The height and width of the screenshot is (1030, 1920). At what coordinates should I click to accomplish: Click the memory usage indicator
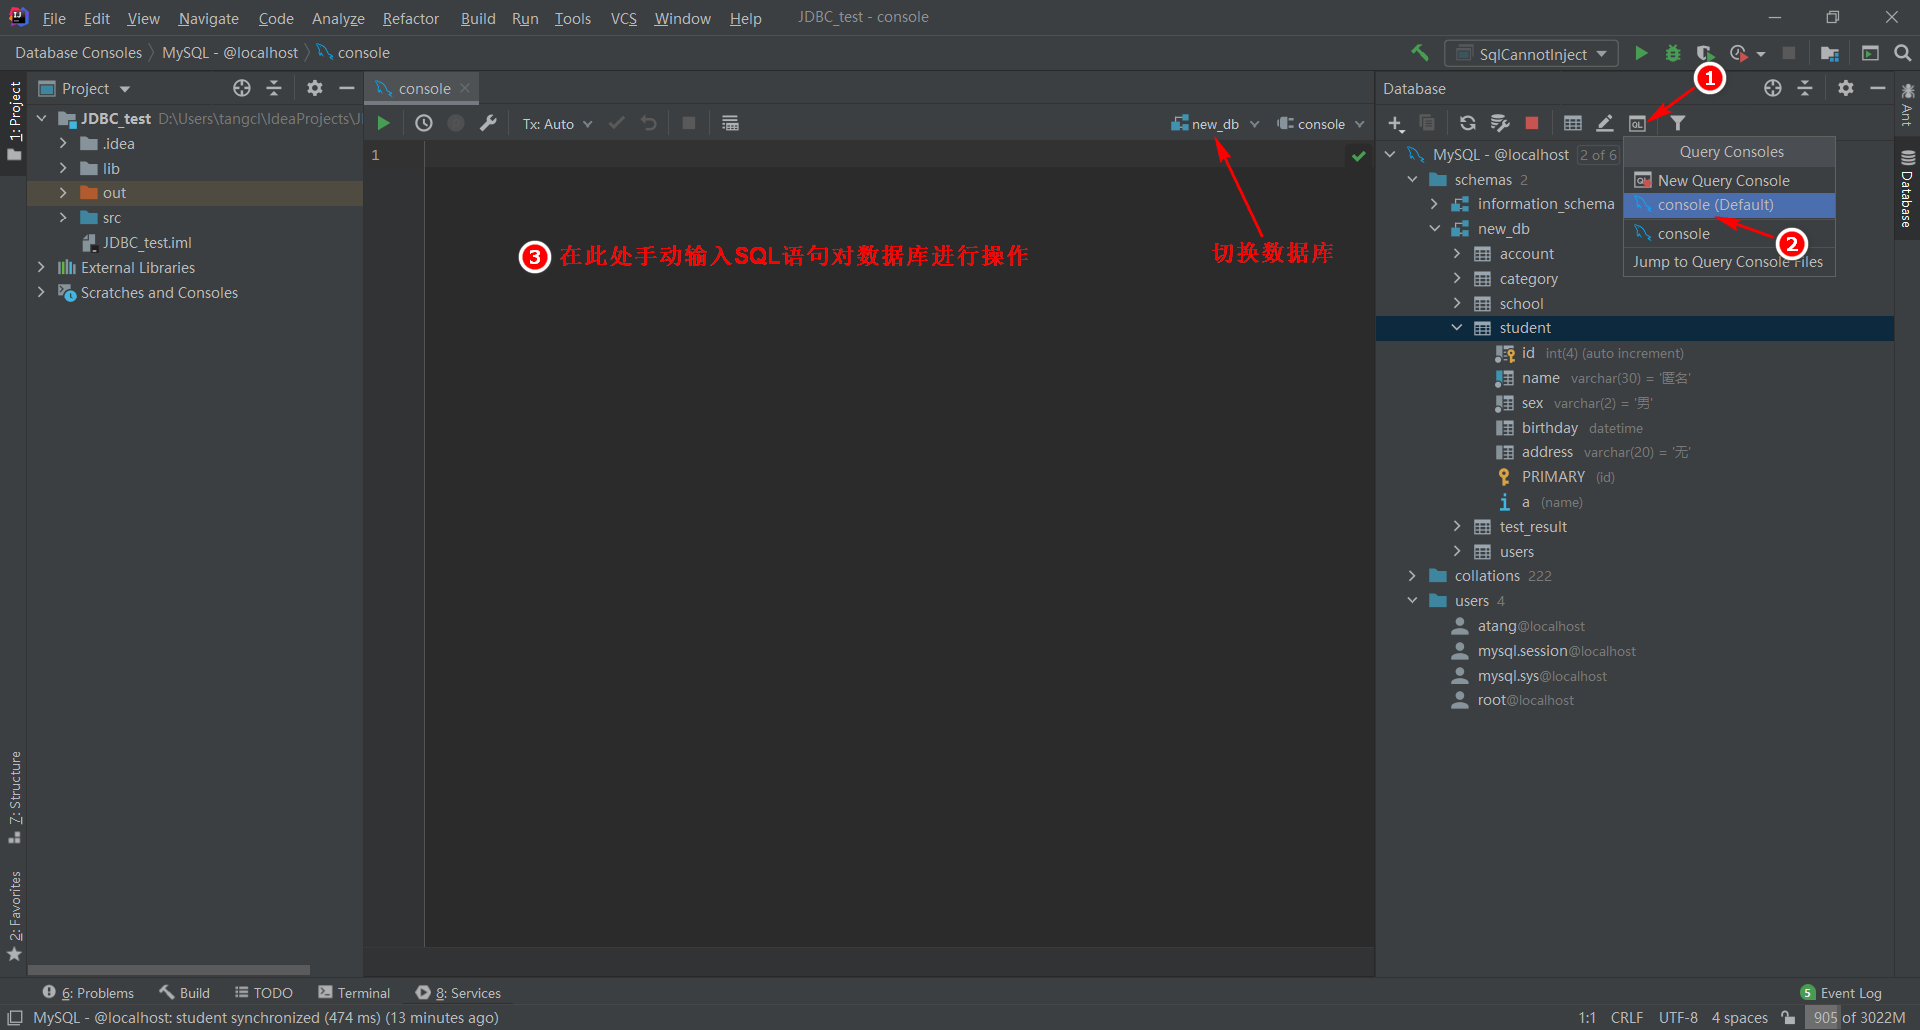1859,1017
